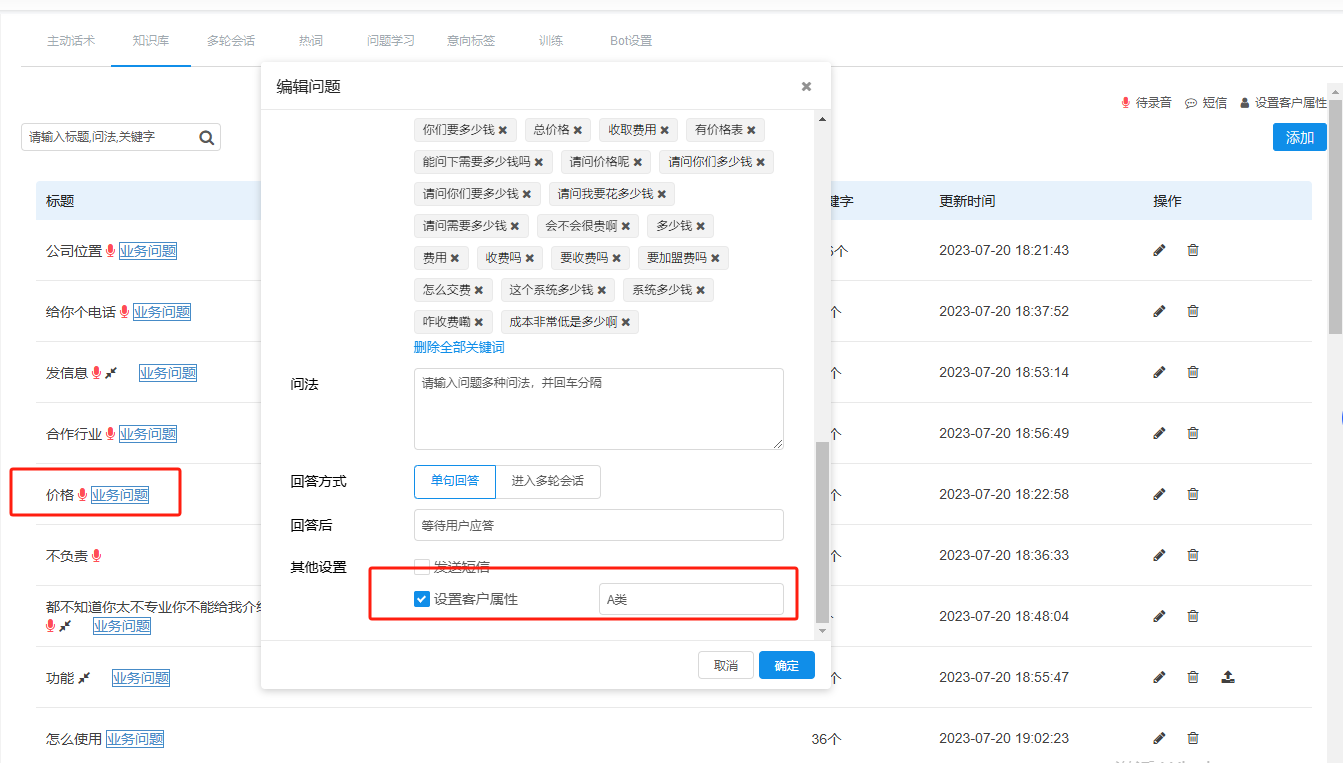Click the 确定 button
1343x763 pixels.
(x=786, y=665)
